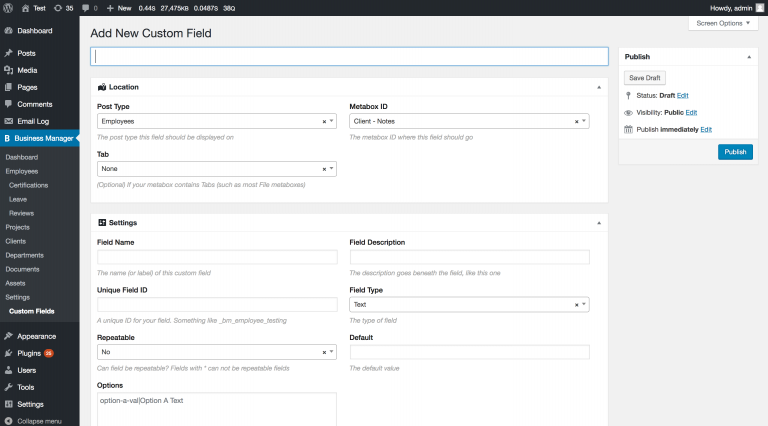Click the Field Name input box
The height and width of the screenshot is (426, 768).
pos(217,257)
